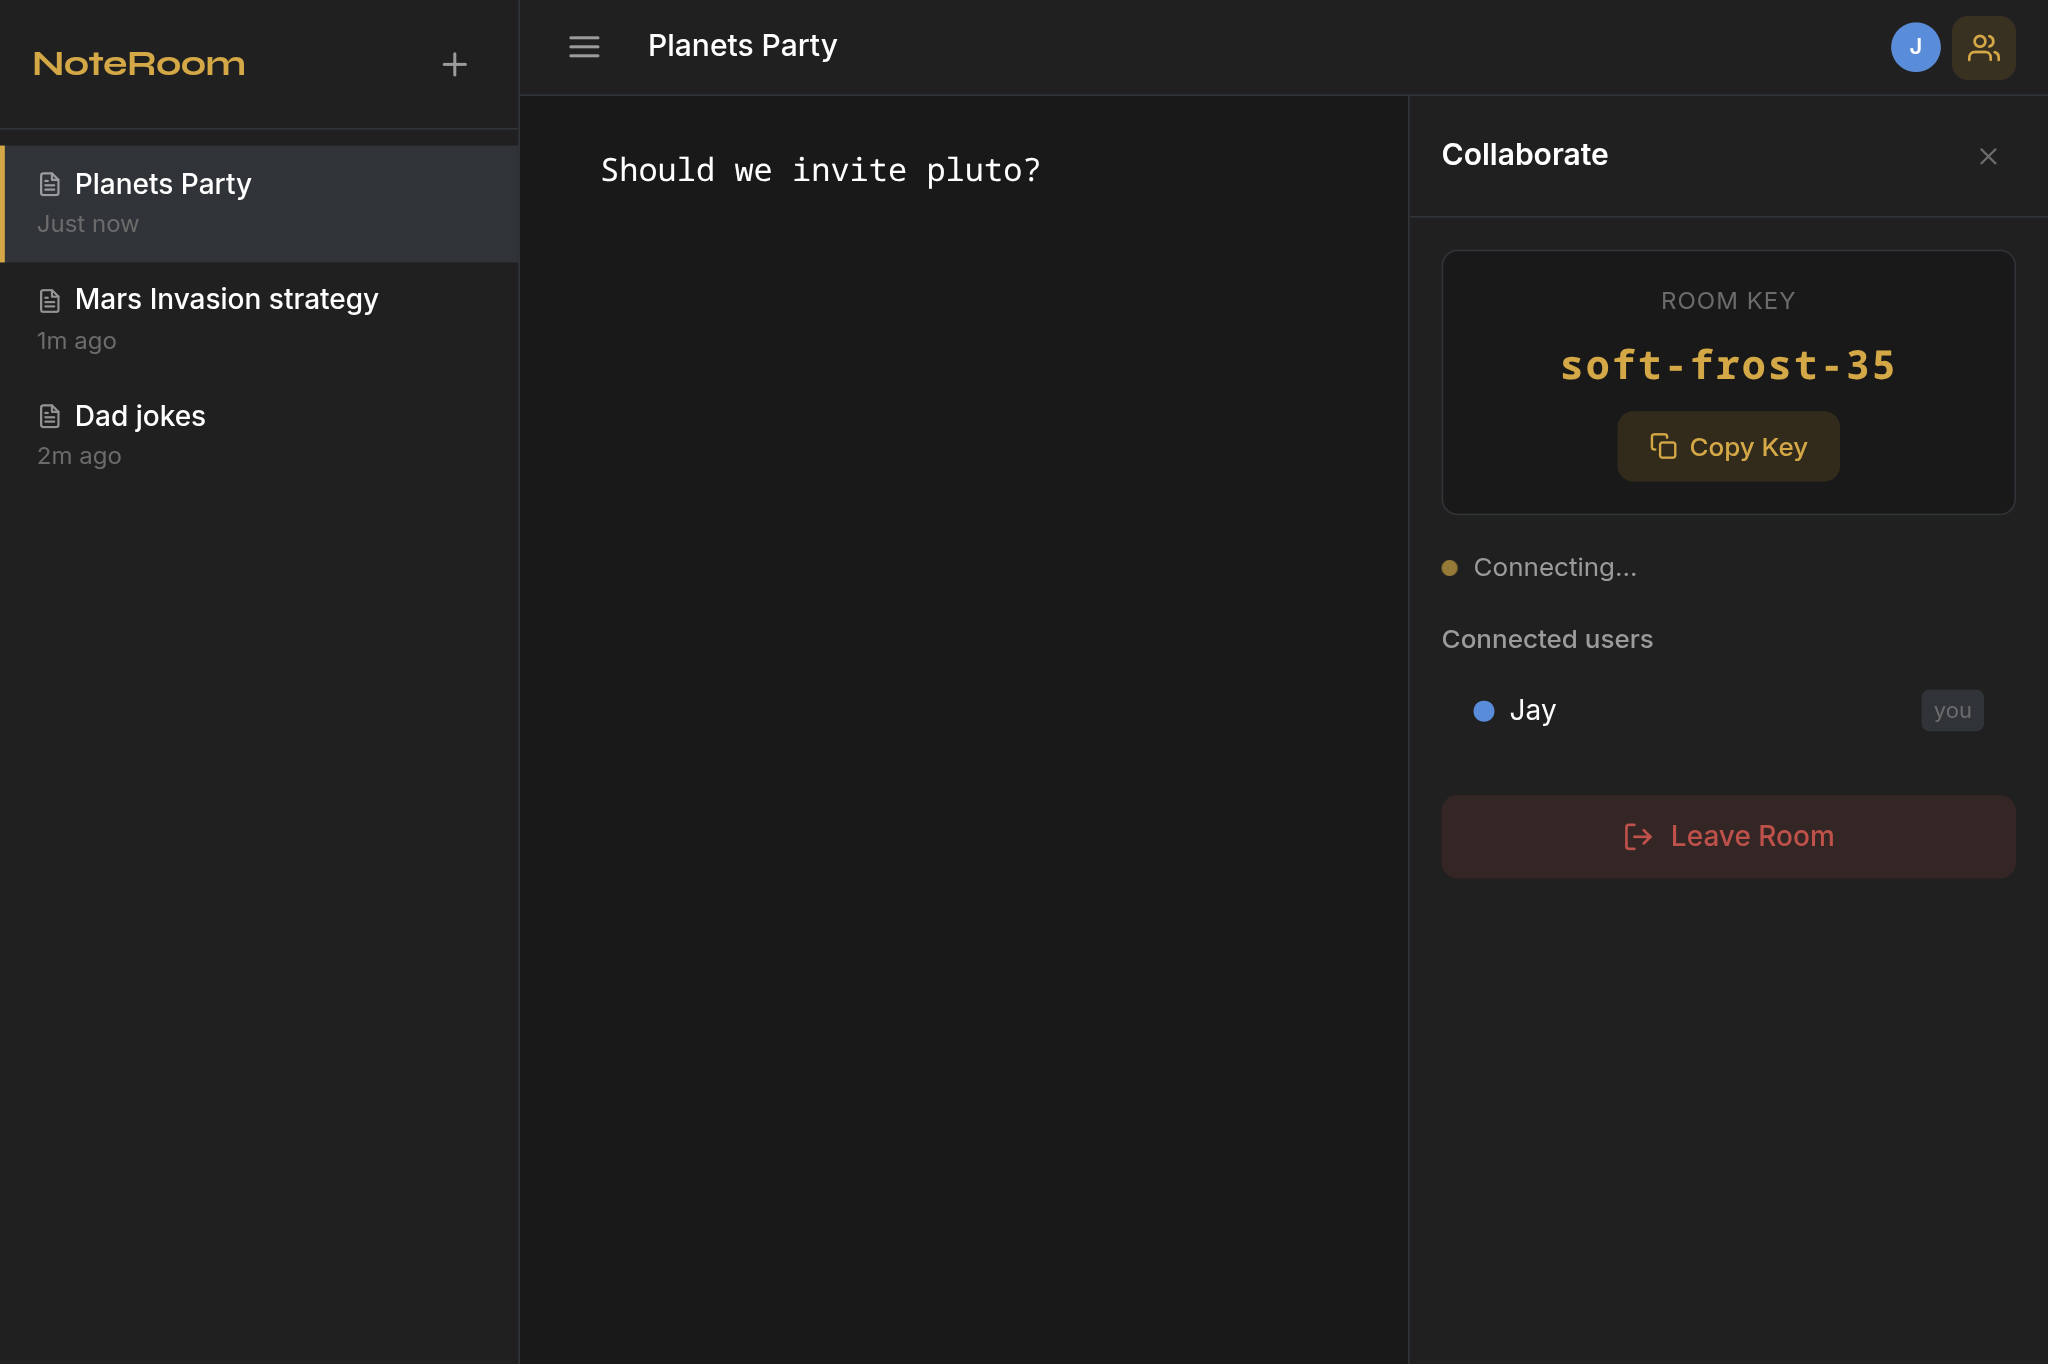Toggle the sidebar with the hamburger menu icon
The width and height of the screenshot is (2048, 1364).
(x=584, y=46)
